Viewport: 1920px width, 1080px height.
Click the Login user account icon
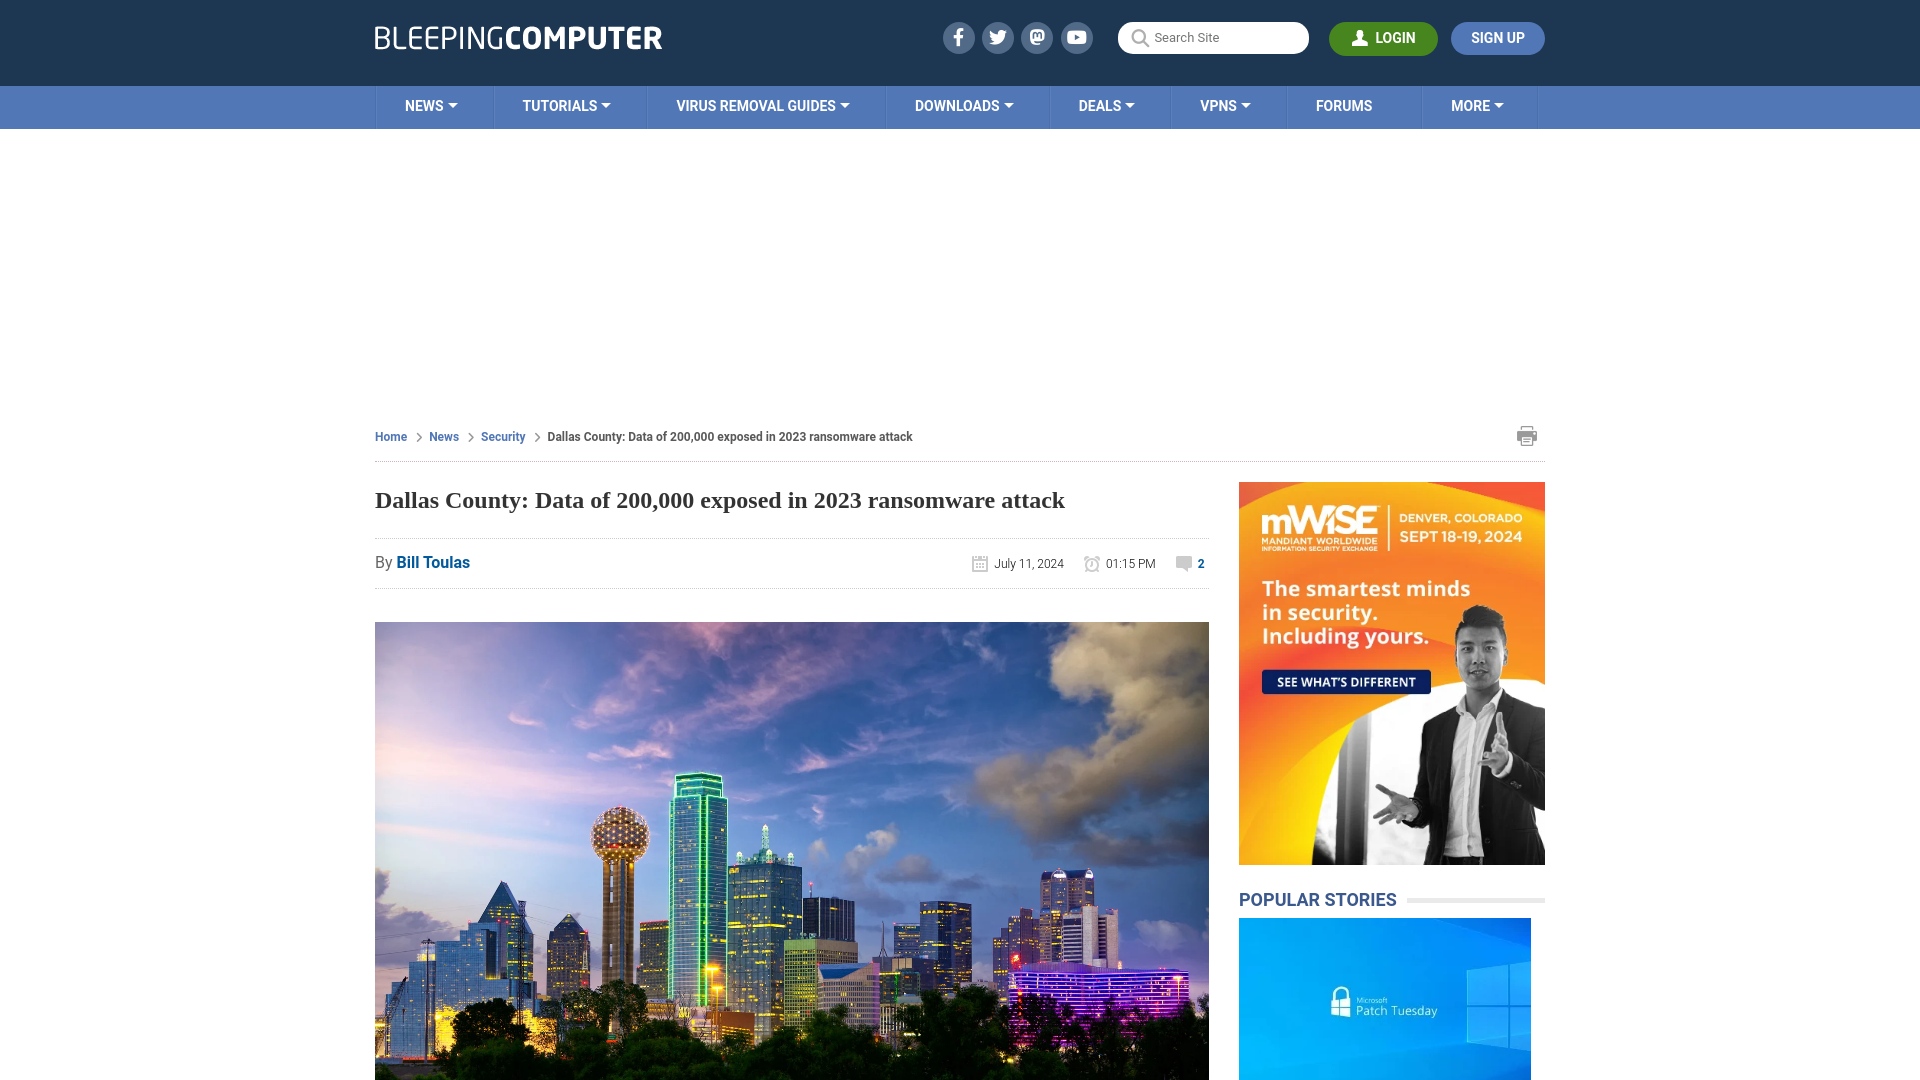click(1360, 37)
